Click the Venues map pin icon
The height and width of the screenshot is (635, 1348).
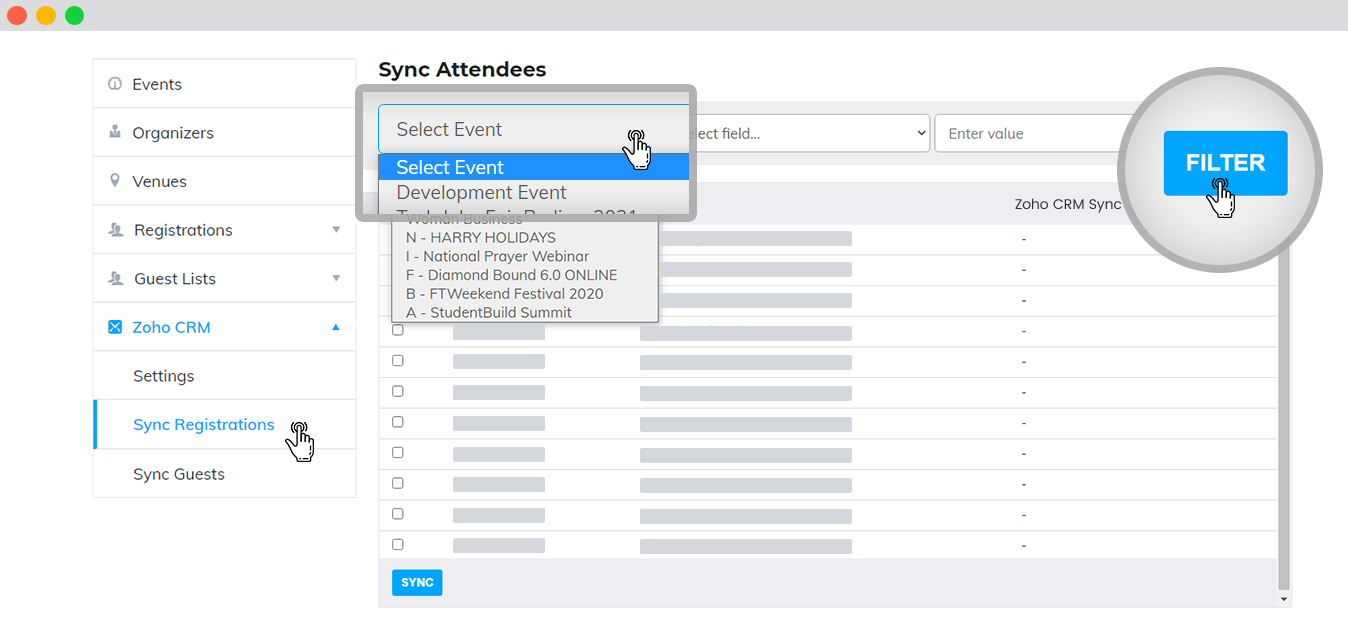tap(115, 181)
